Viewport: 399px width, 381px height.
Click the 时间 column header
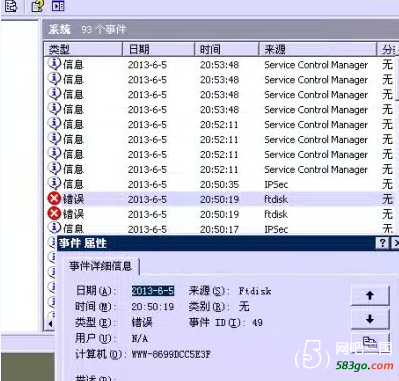click(226, 49)
